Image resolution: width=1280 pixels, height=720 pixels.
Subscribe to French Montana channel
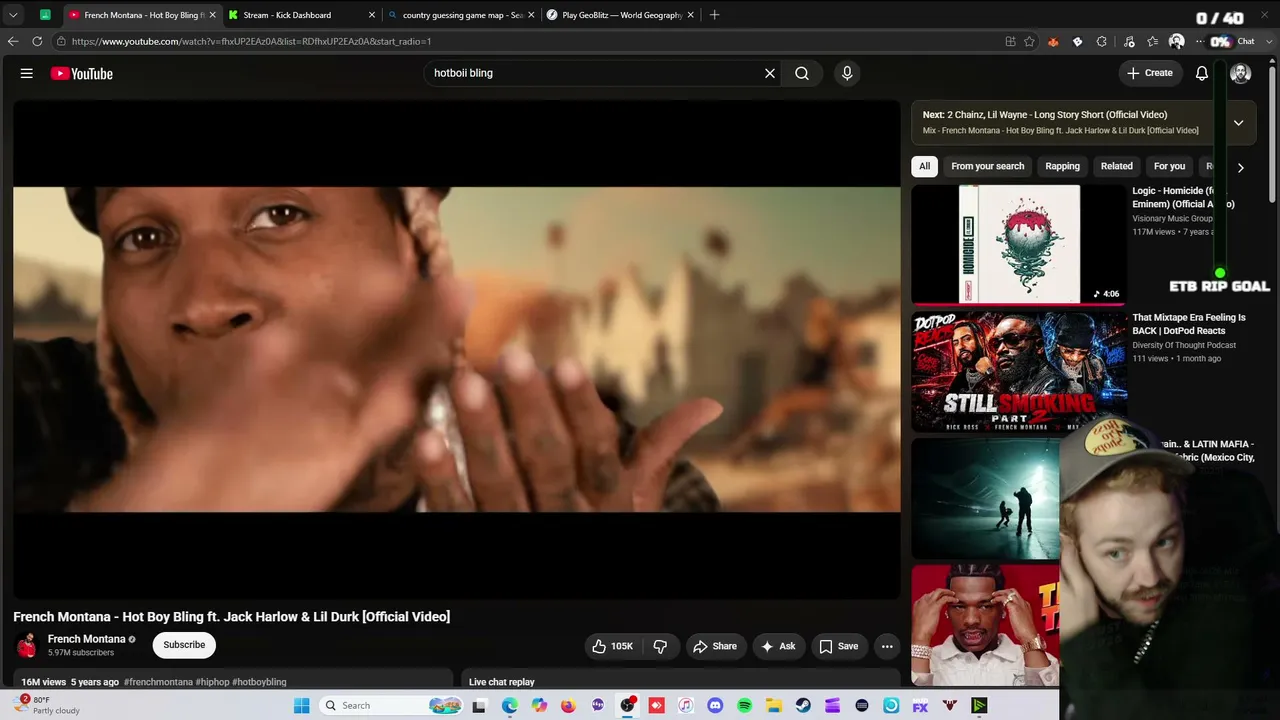click(x=184, y=645)
